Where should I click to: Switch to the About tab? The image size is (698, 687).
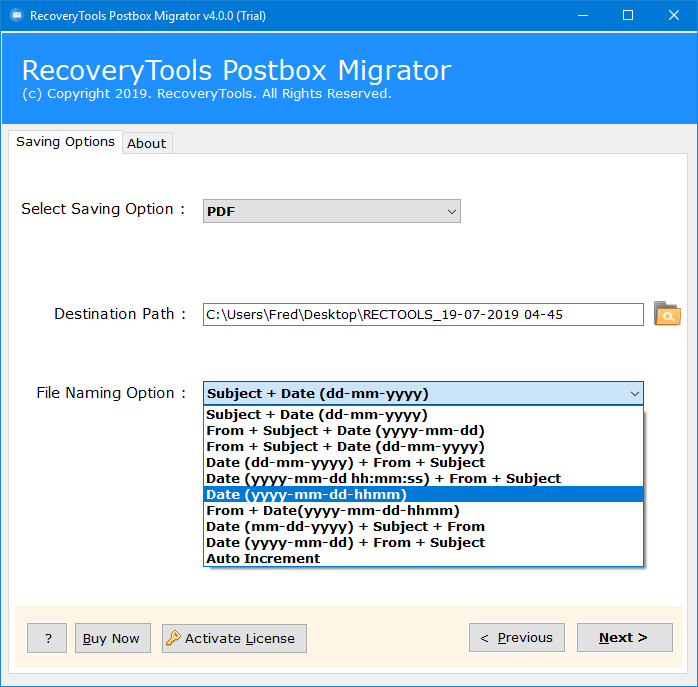click(147, 143)
